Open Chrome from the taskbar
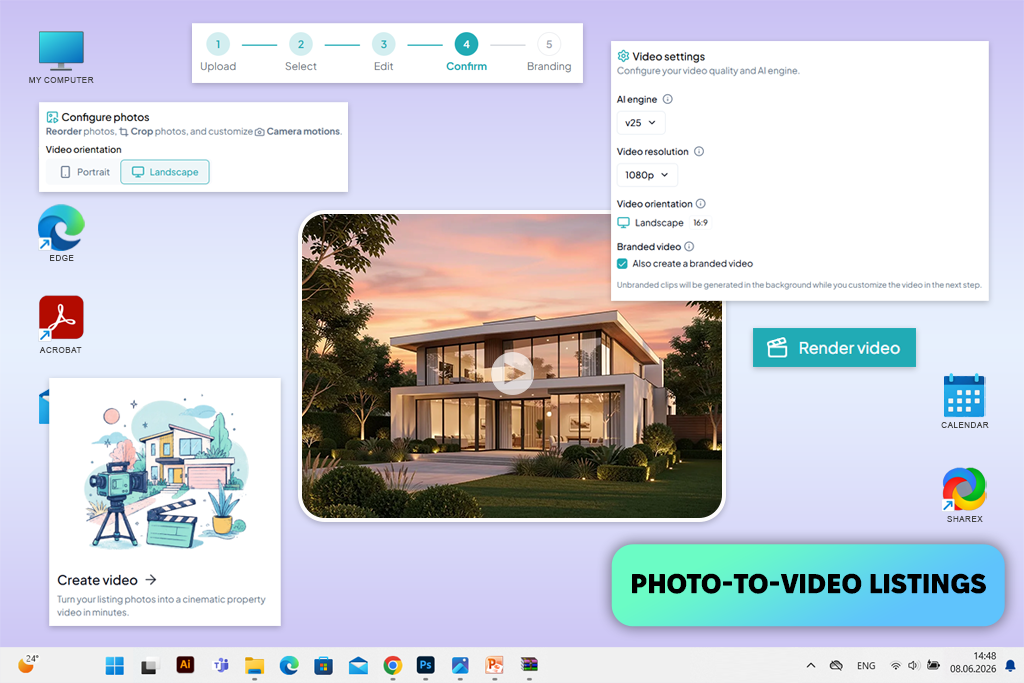The width and height of the screenshot is (1024, 683). 392,665
